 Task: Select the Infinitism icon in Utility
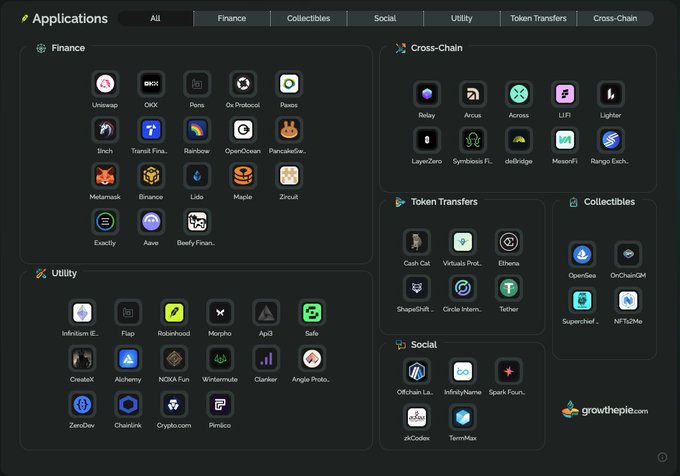pyautogui.click(x=82, y=313)
